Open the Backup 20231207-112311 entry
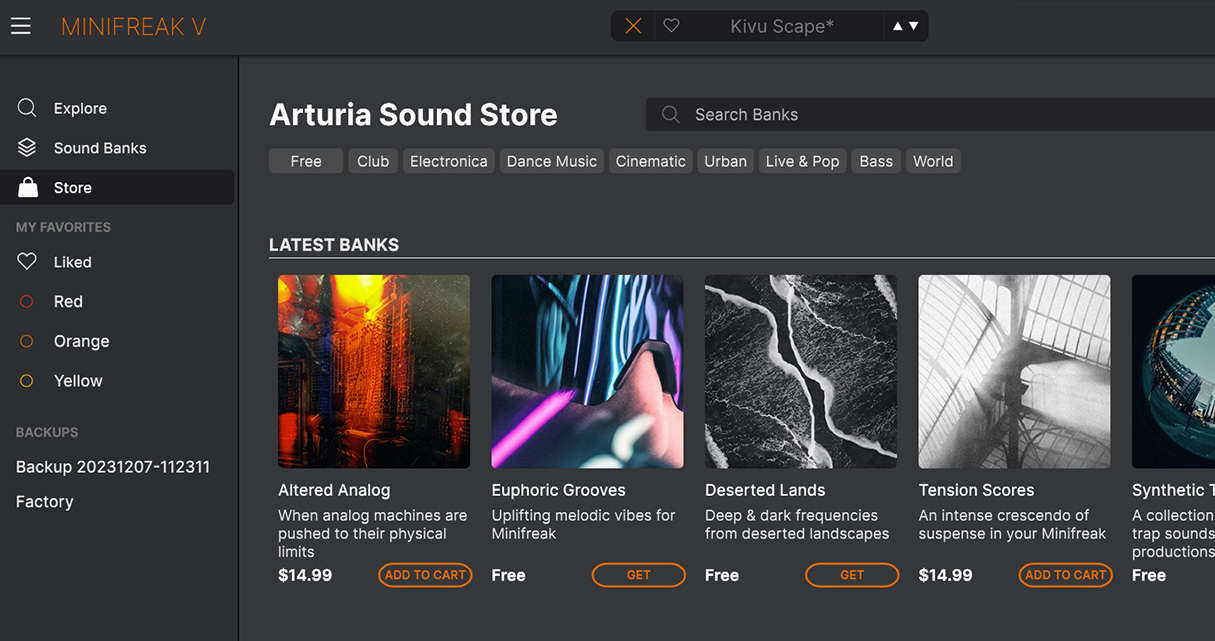The image size is (1215, 641). click(113, 467)
